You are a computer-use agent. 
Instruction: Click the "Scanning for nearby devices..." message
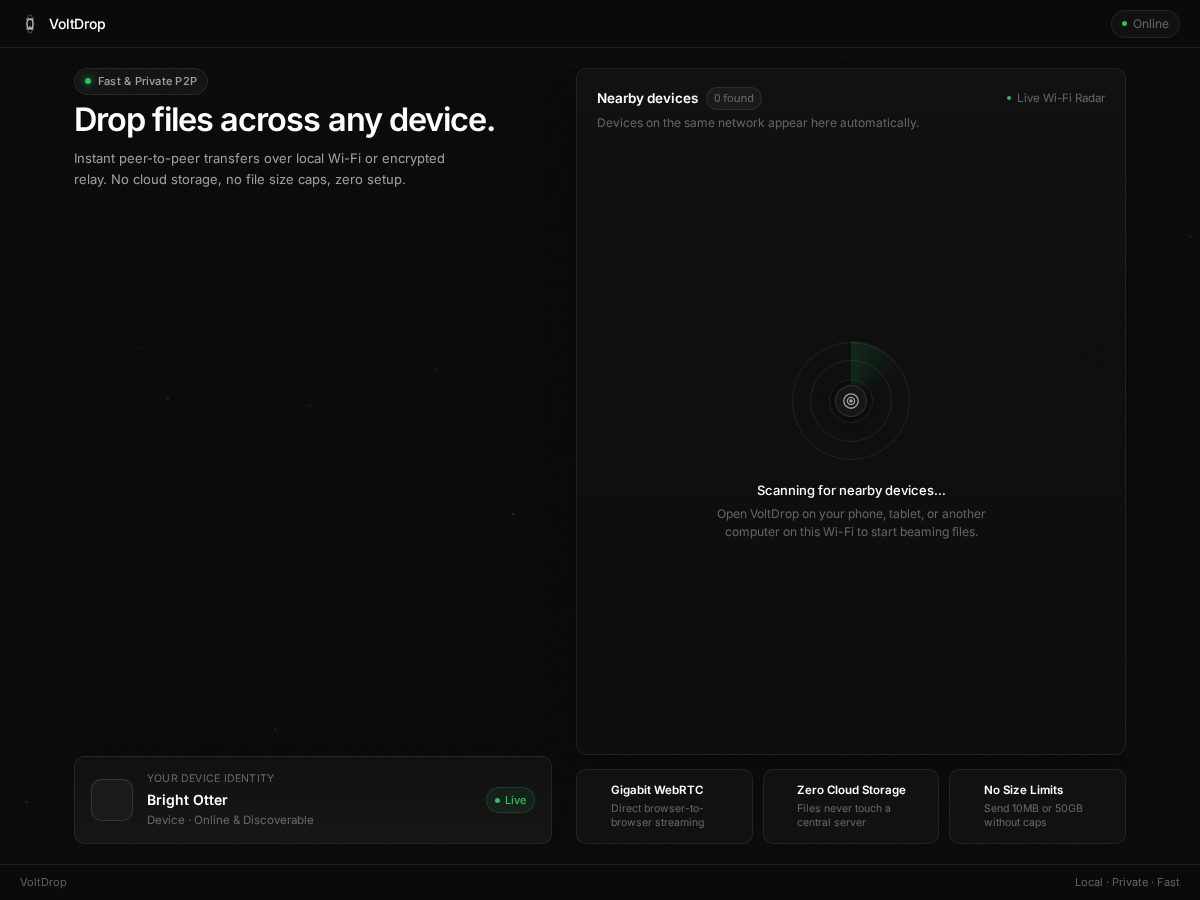tap(851, 490)
